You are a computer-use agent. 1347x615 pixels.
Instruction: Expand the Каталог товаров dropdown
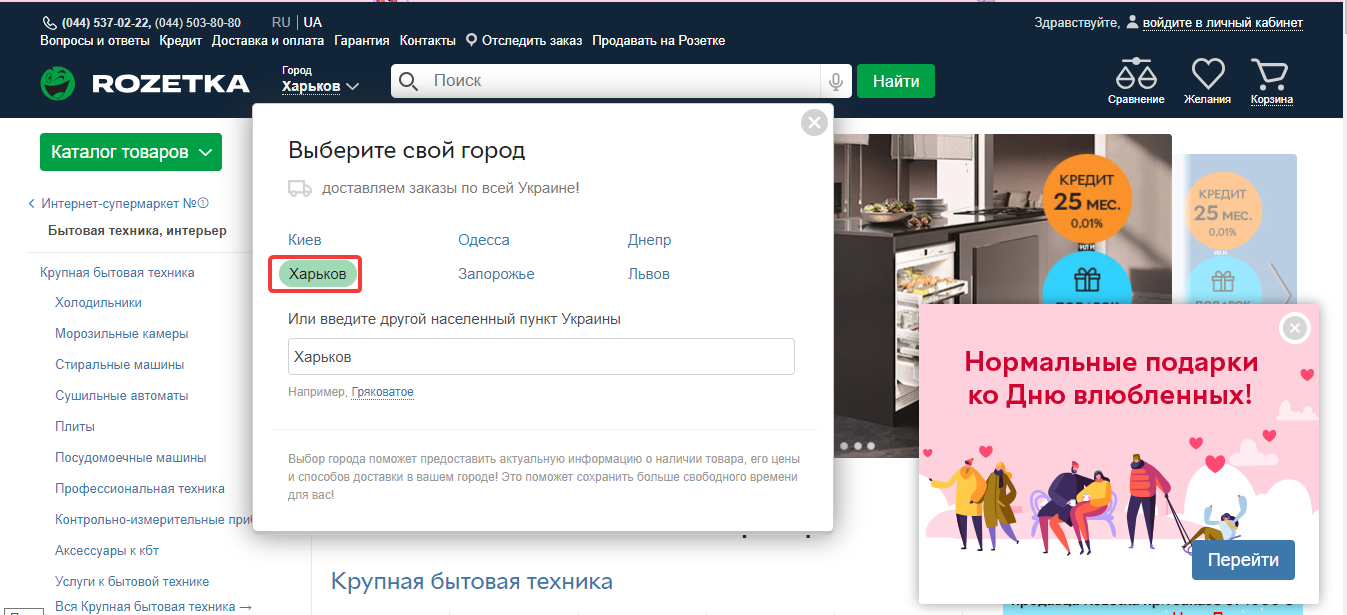click(131, 152)
